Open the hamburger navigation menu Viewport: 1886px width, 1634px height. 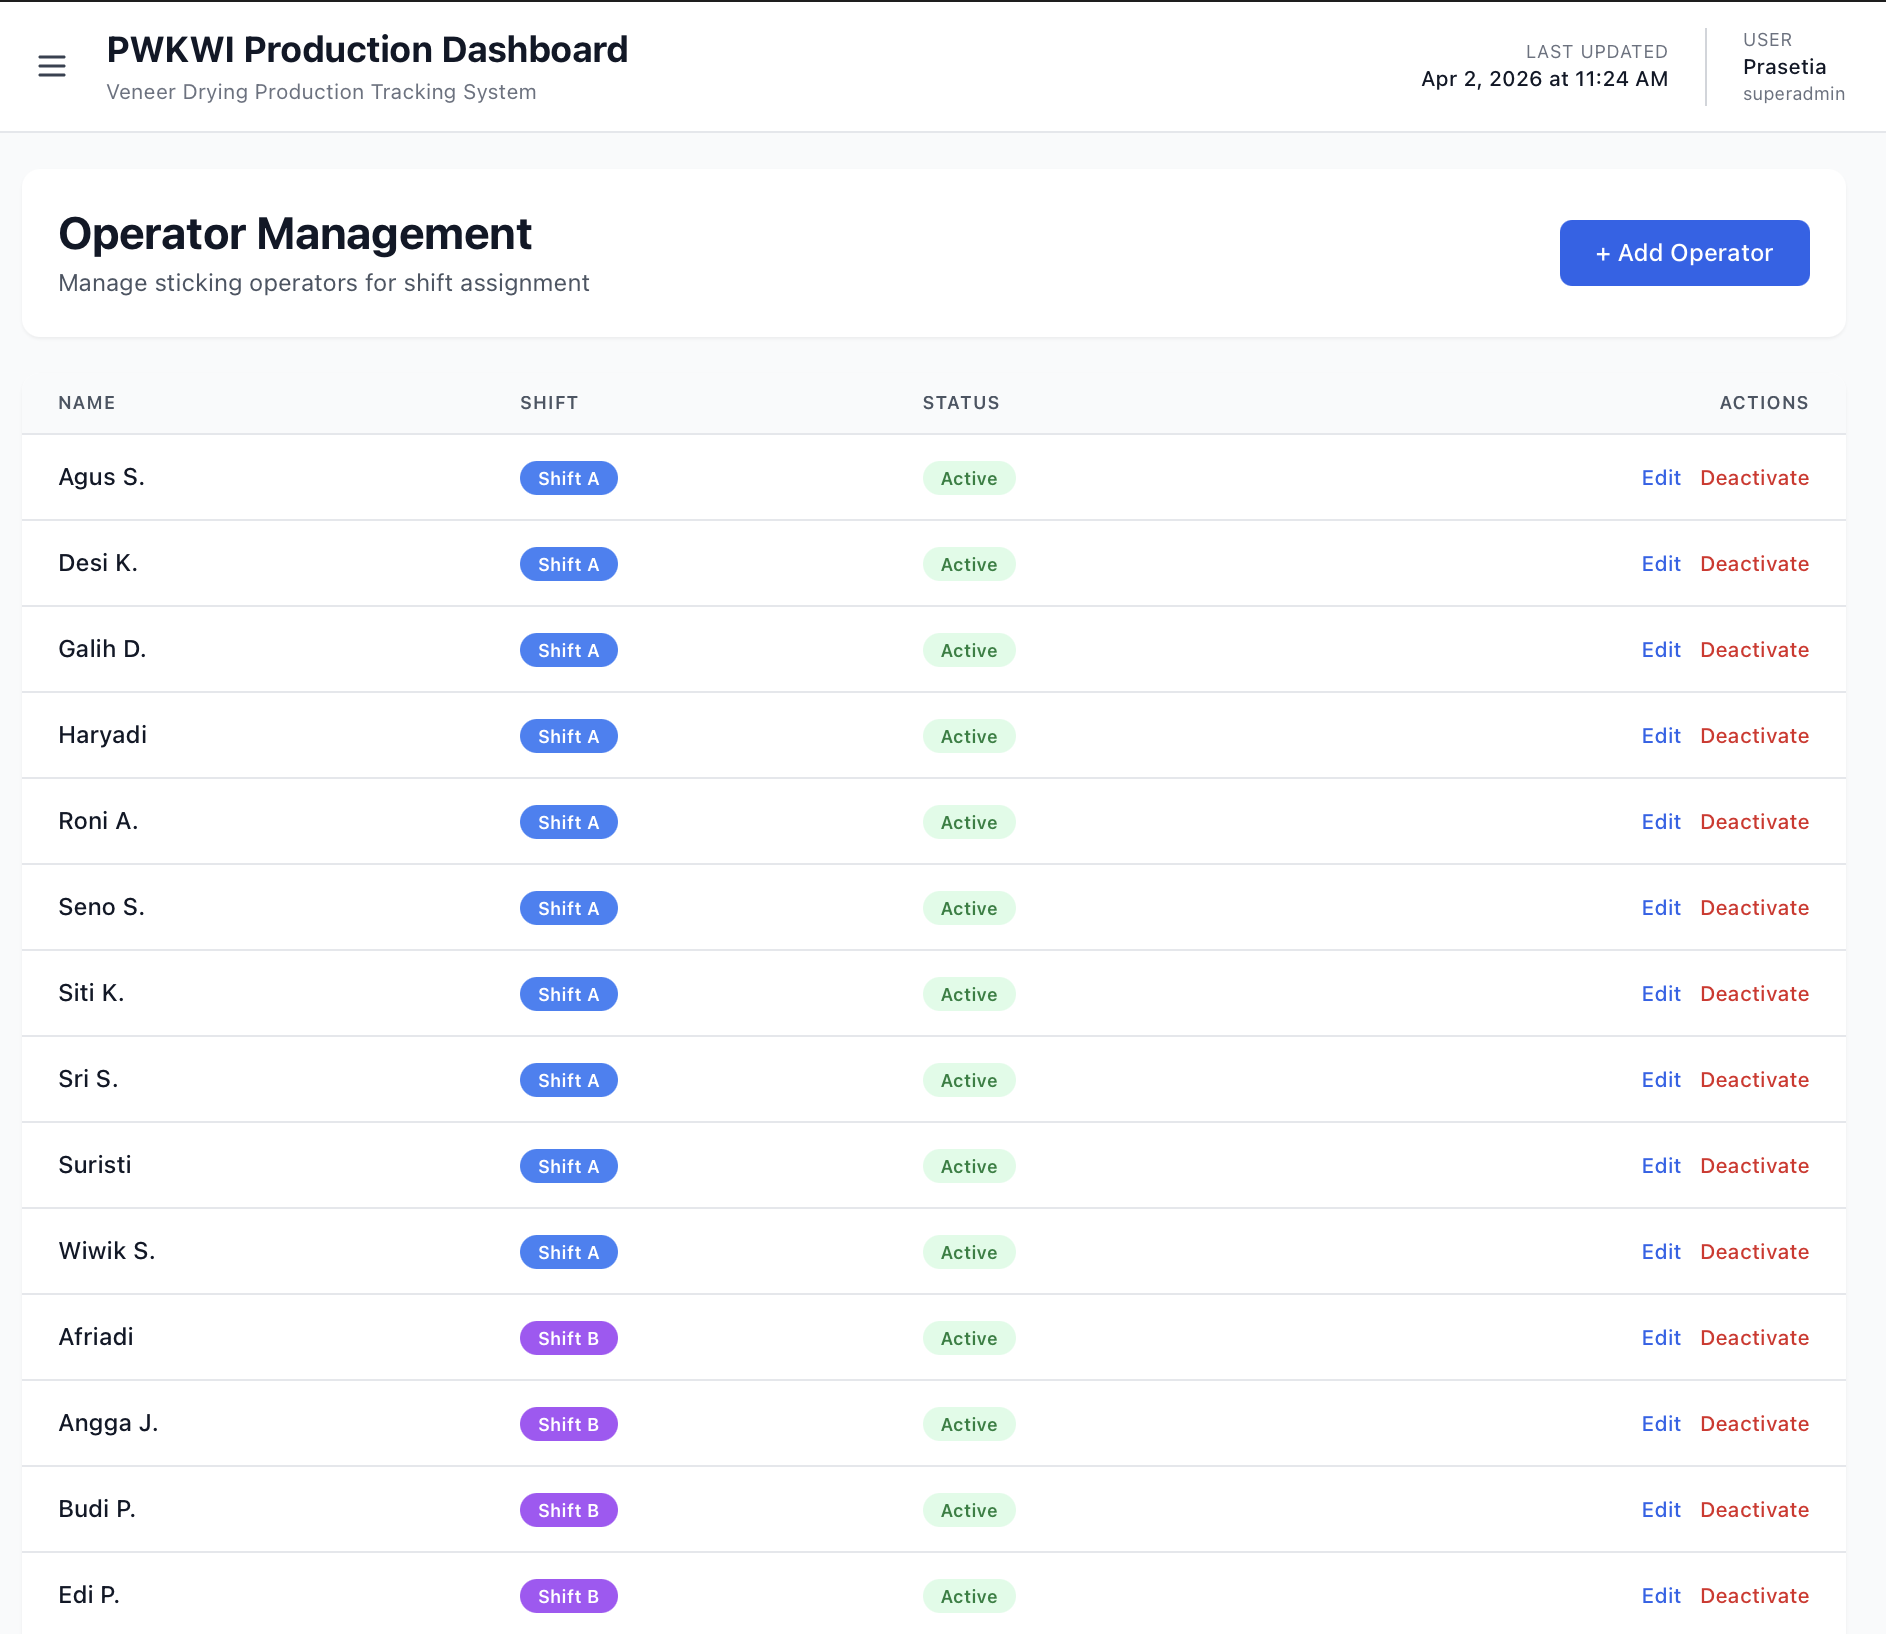tap(52, 66)
